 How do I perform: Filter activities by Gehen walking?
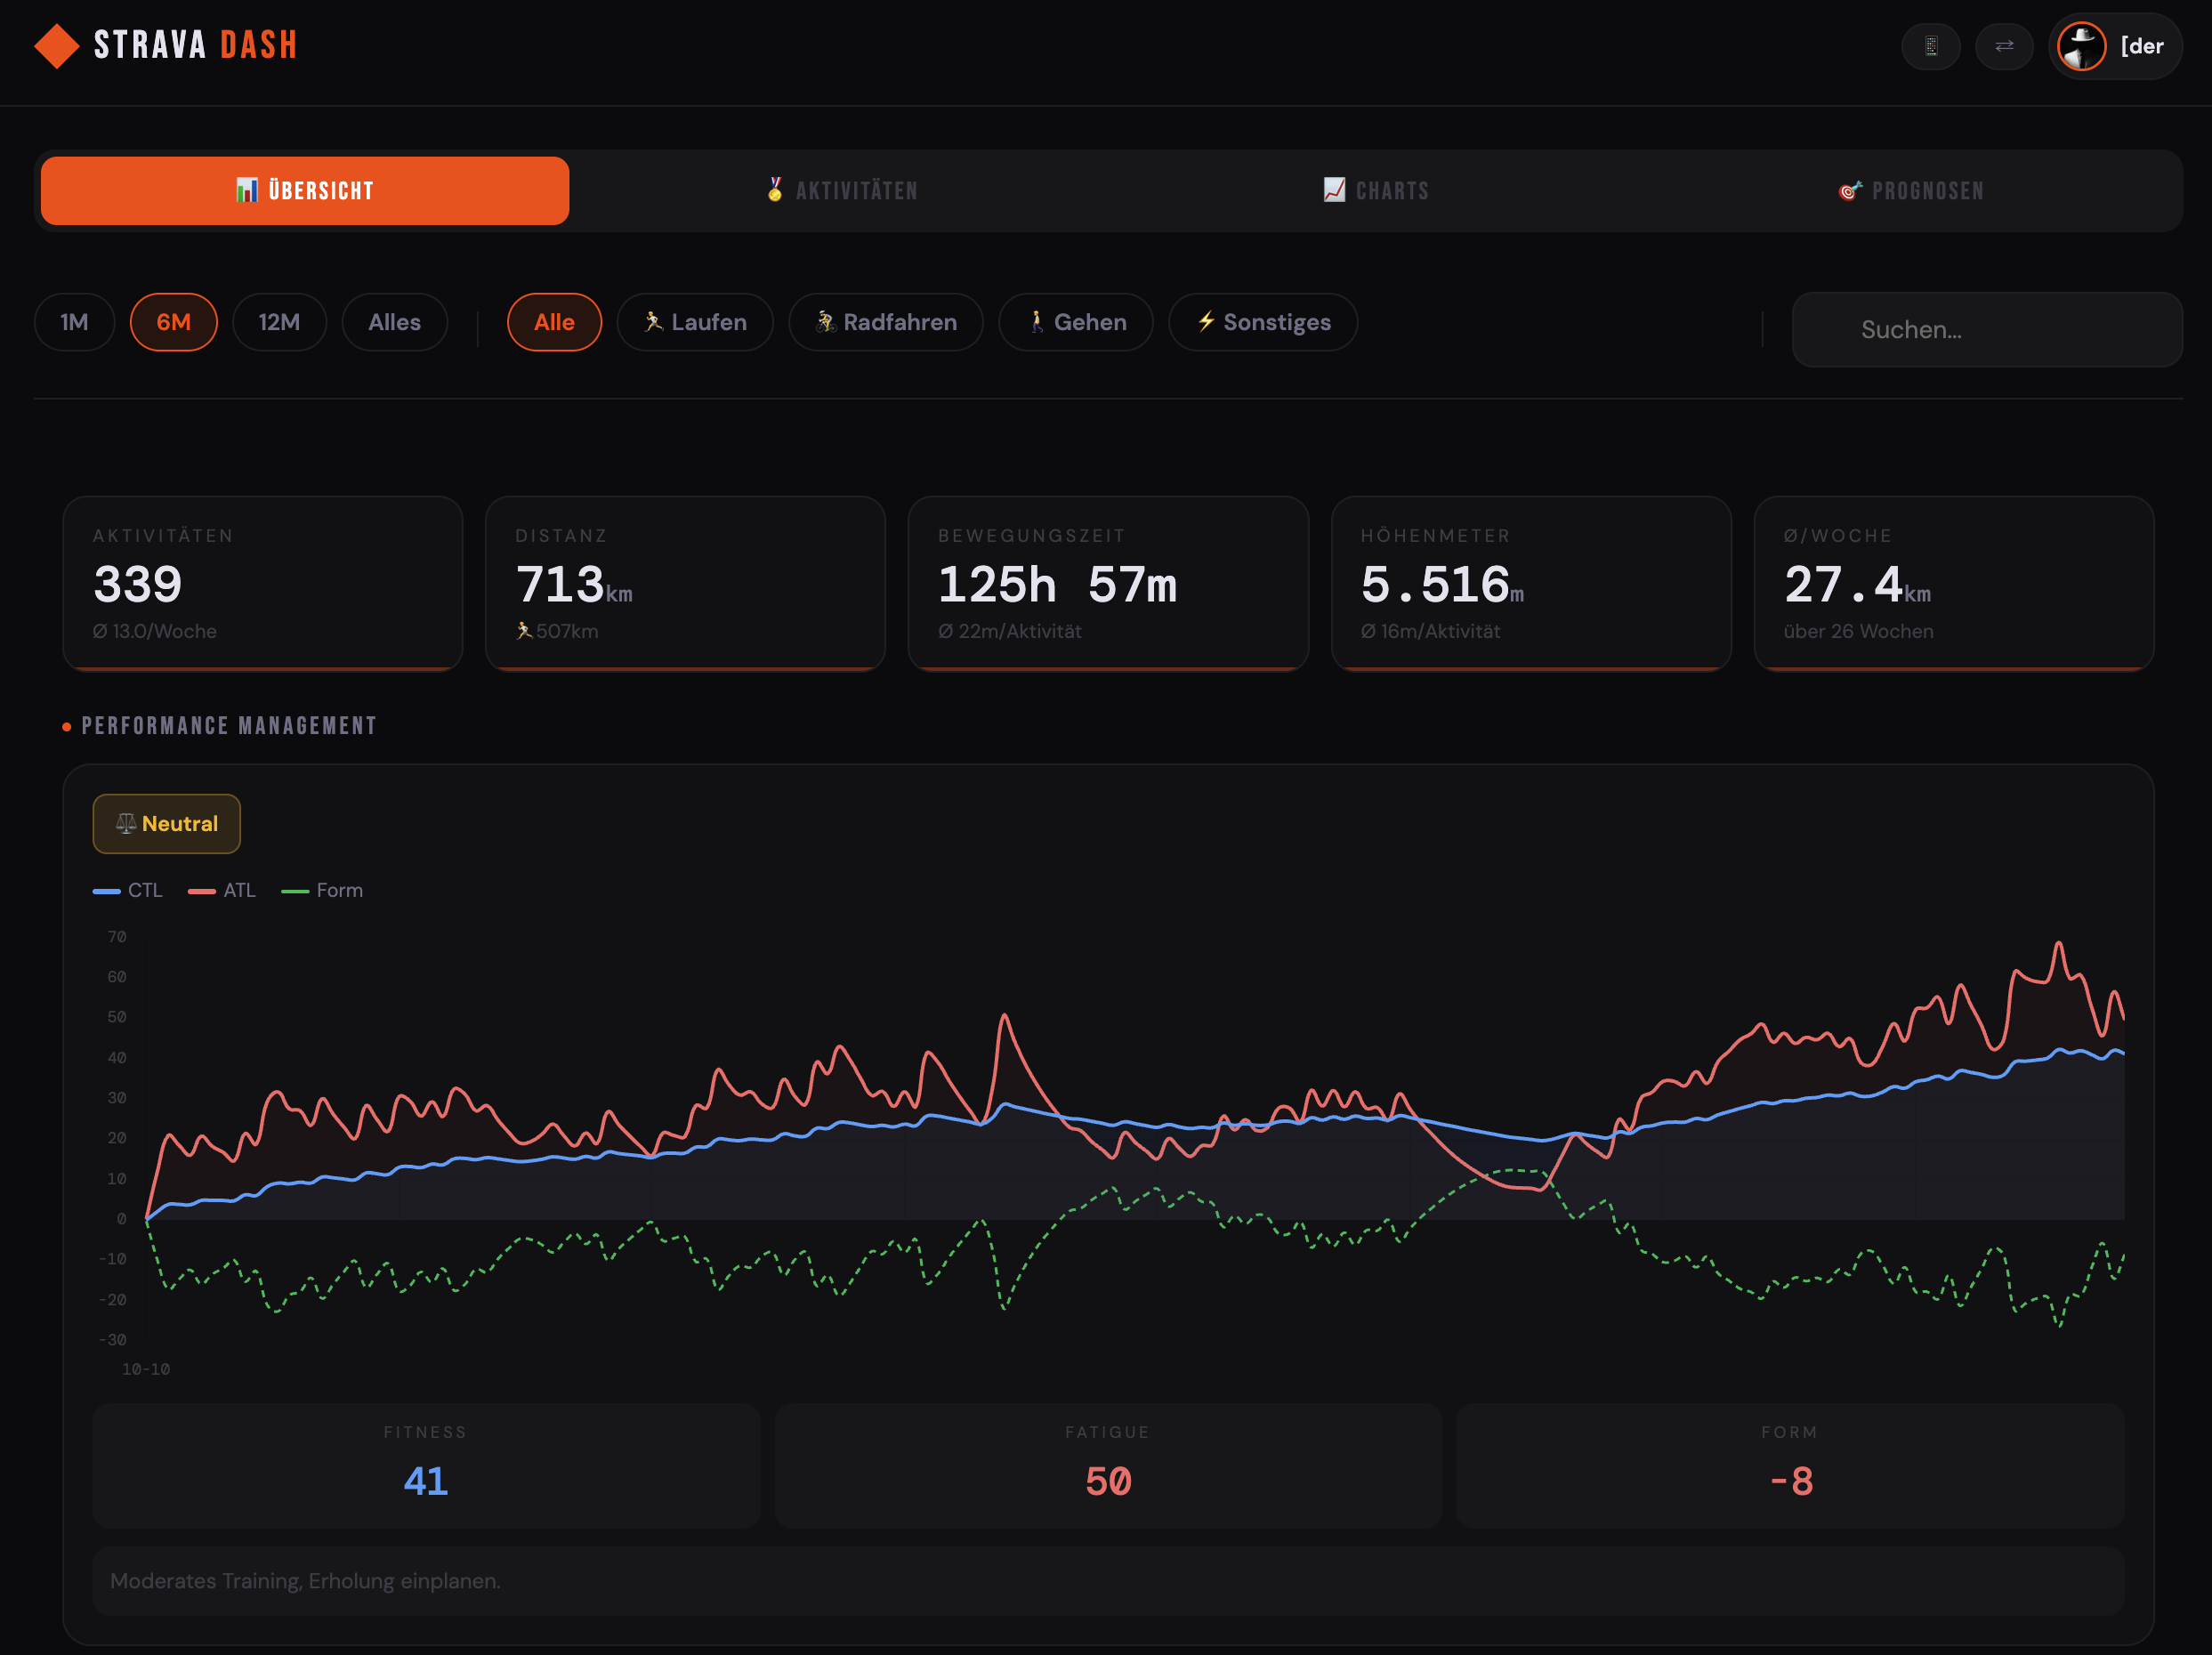coord(1075,322)
